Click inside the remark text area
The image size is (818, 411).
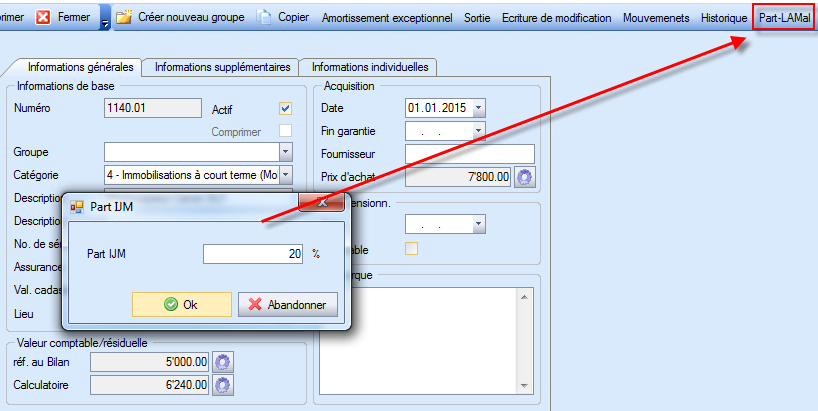coord(419,341)
